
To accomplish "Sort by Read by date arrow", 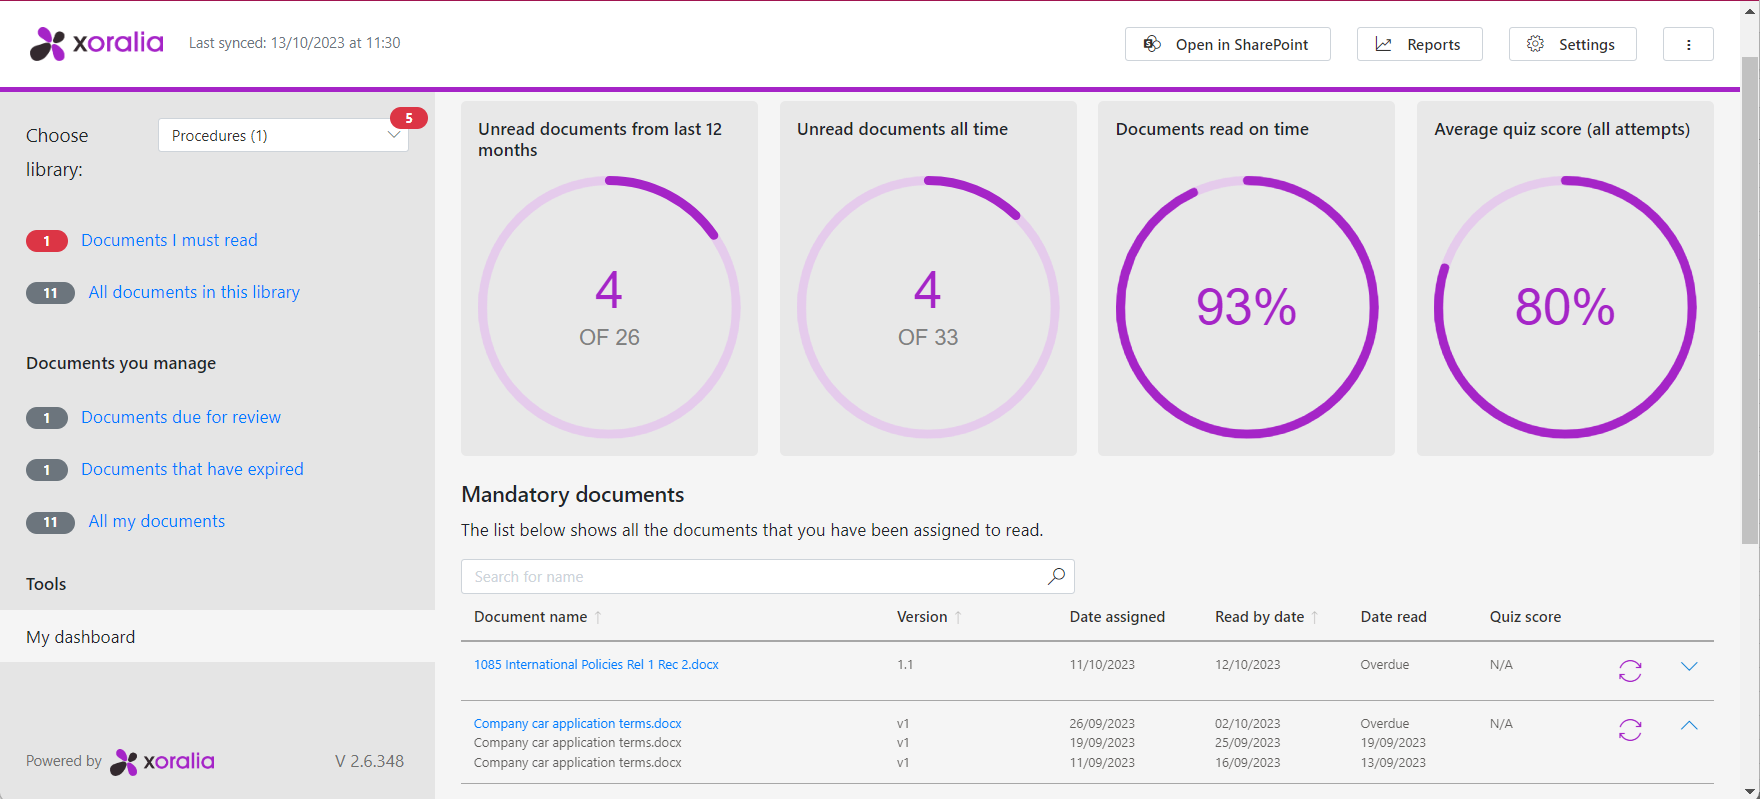I will point(1315,617).
